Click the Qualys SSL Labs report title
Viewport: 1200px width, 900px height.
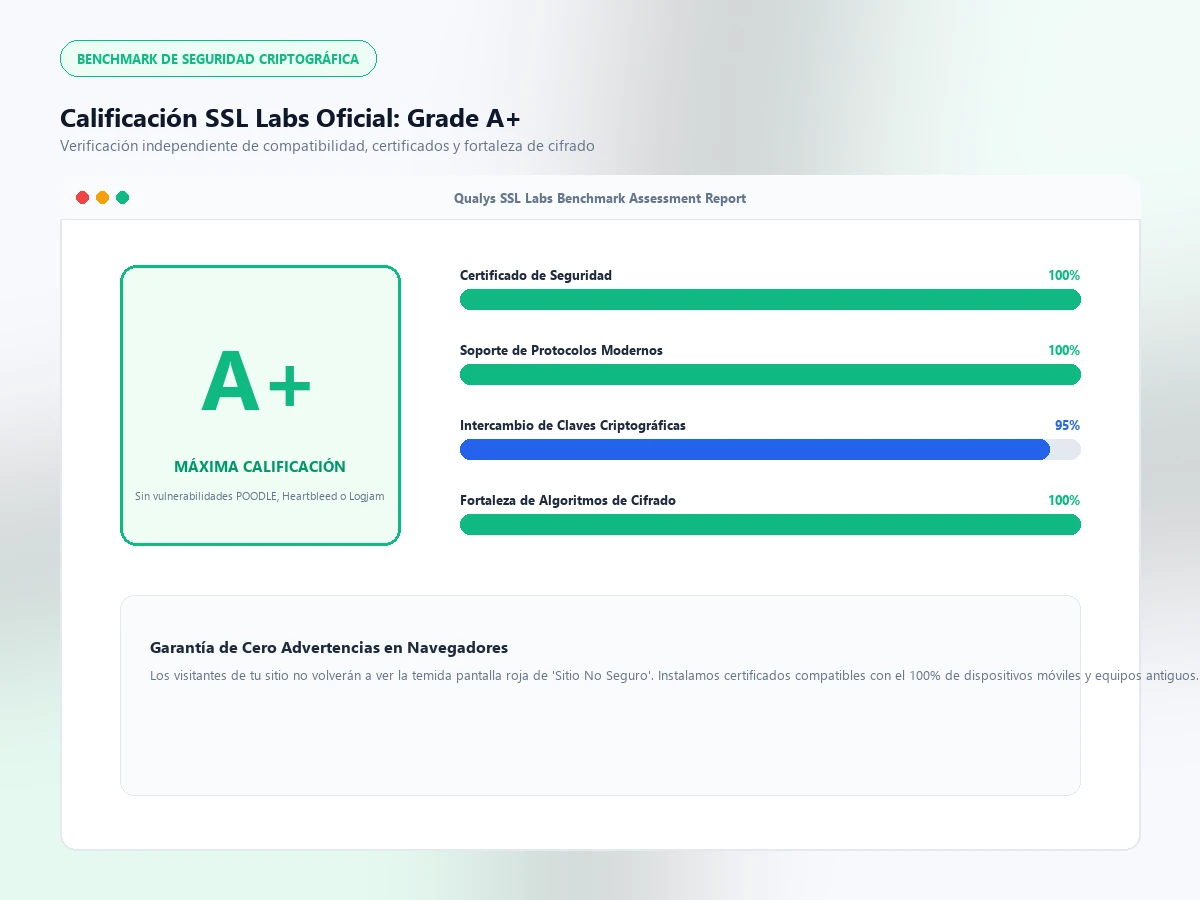tap(600, 198)
